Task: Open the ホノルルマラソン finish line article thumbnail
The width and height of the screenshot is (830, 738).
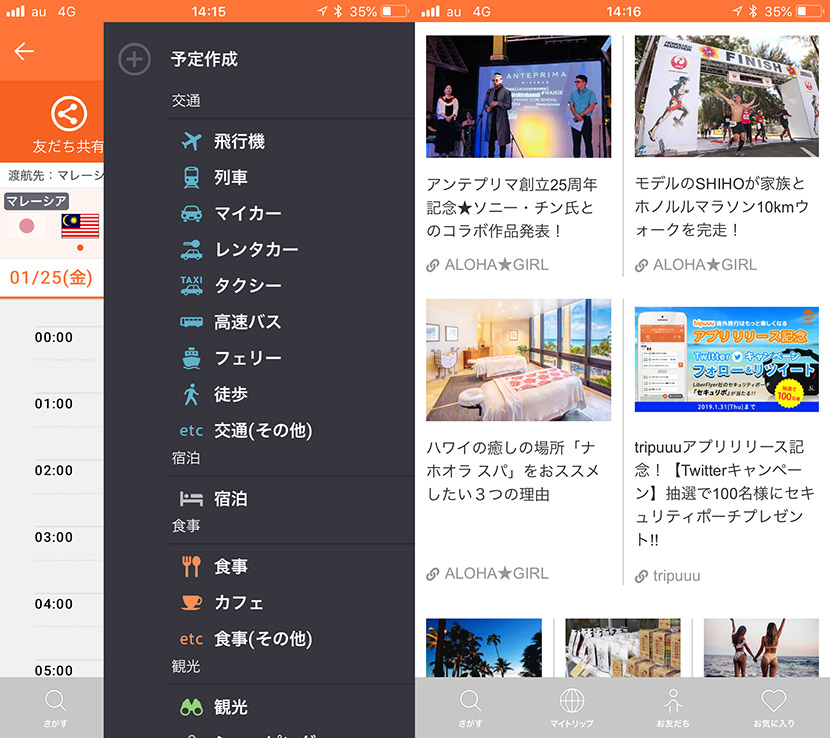Action: click(726, 97)
